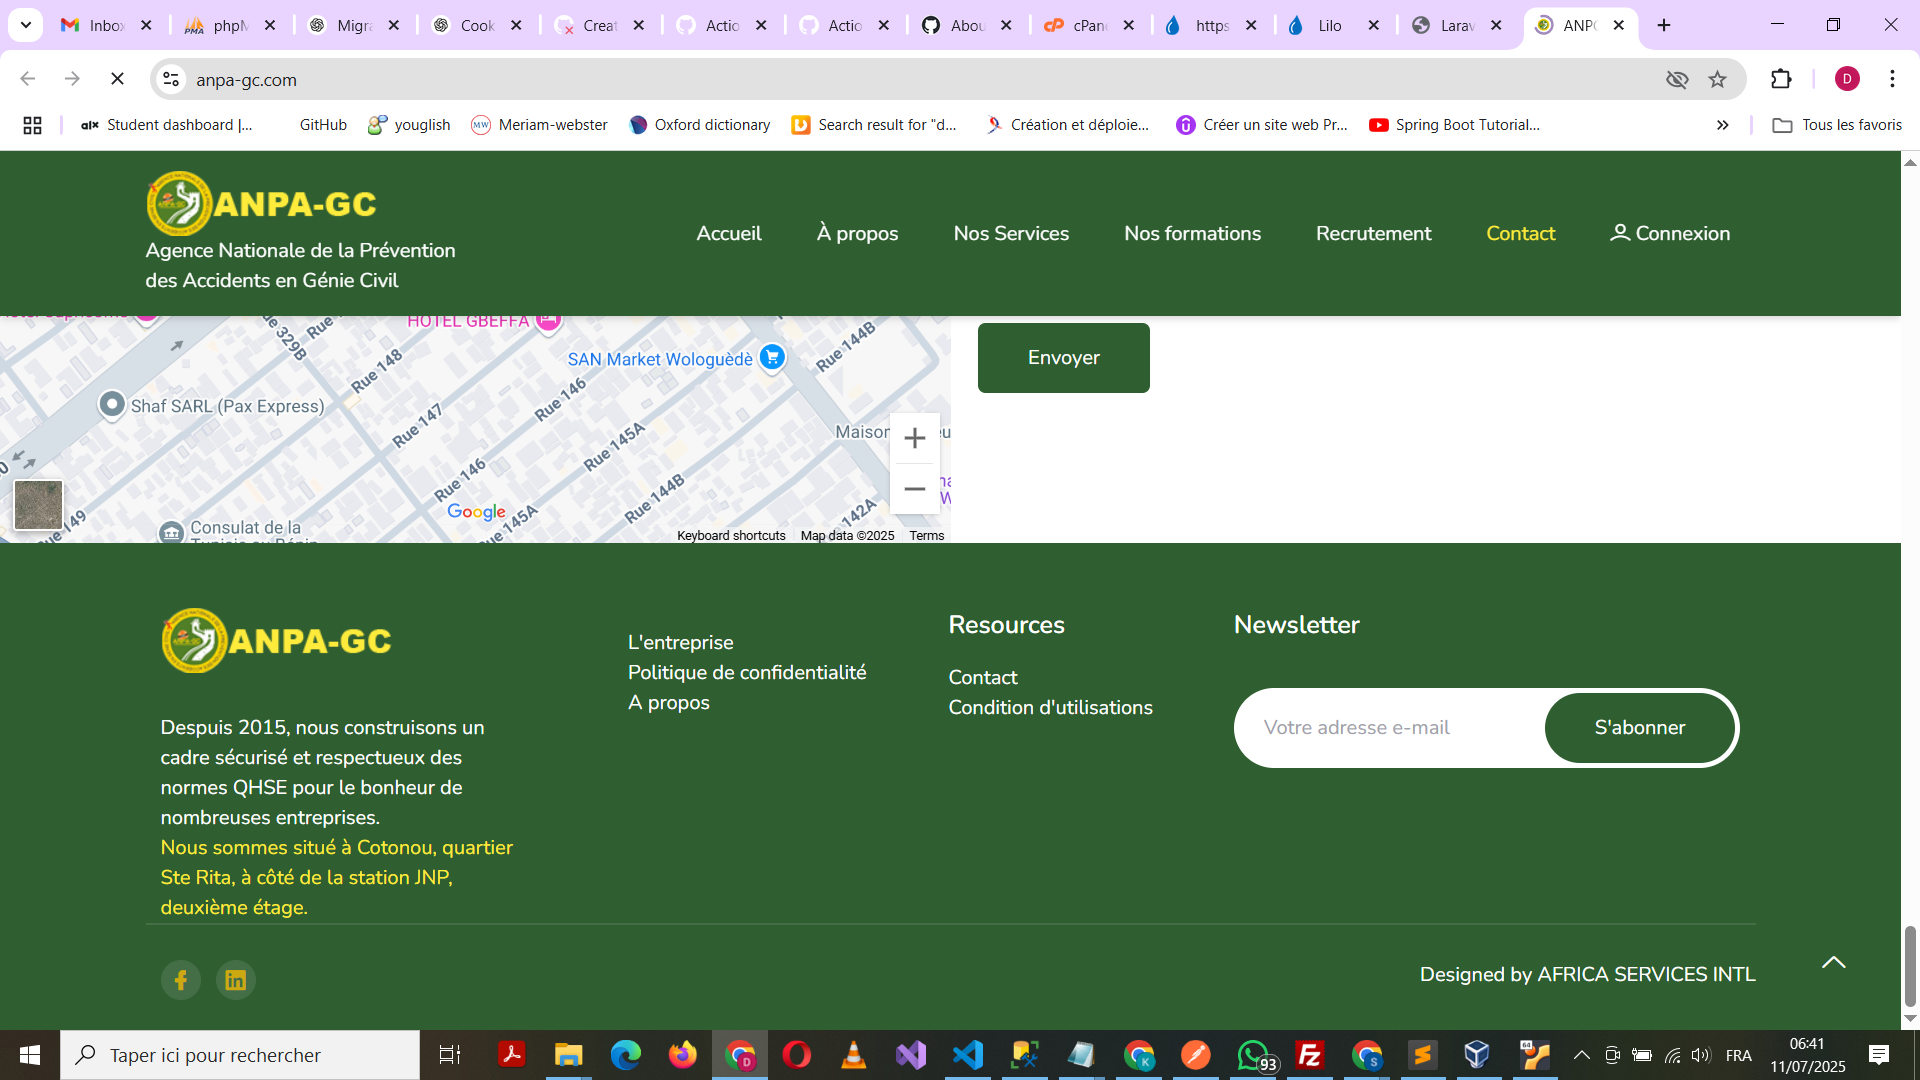Click the Envoyer button
The image size is (1920, 1080).
pyautogui.click(x=1063, y=358)
